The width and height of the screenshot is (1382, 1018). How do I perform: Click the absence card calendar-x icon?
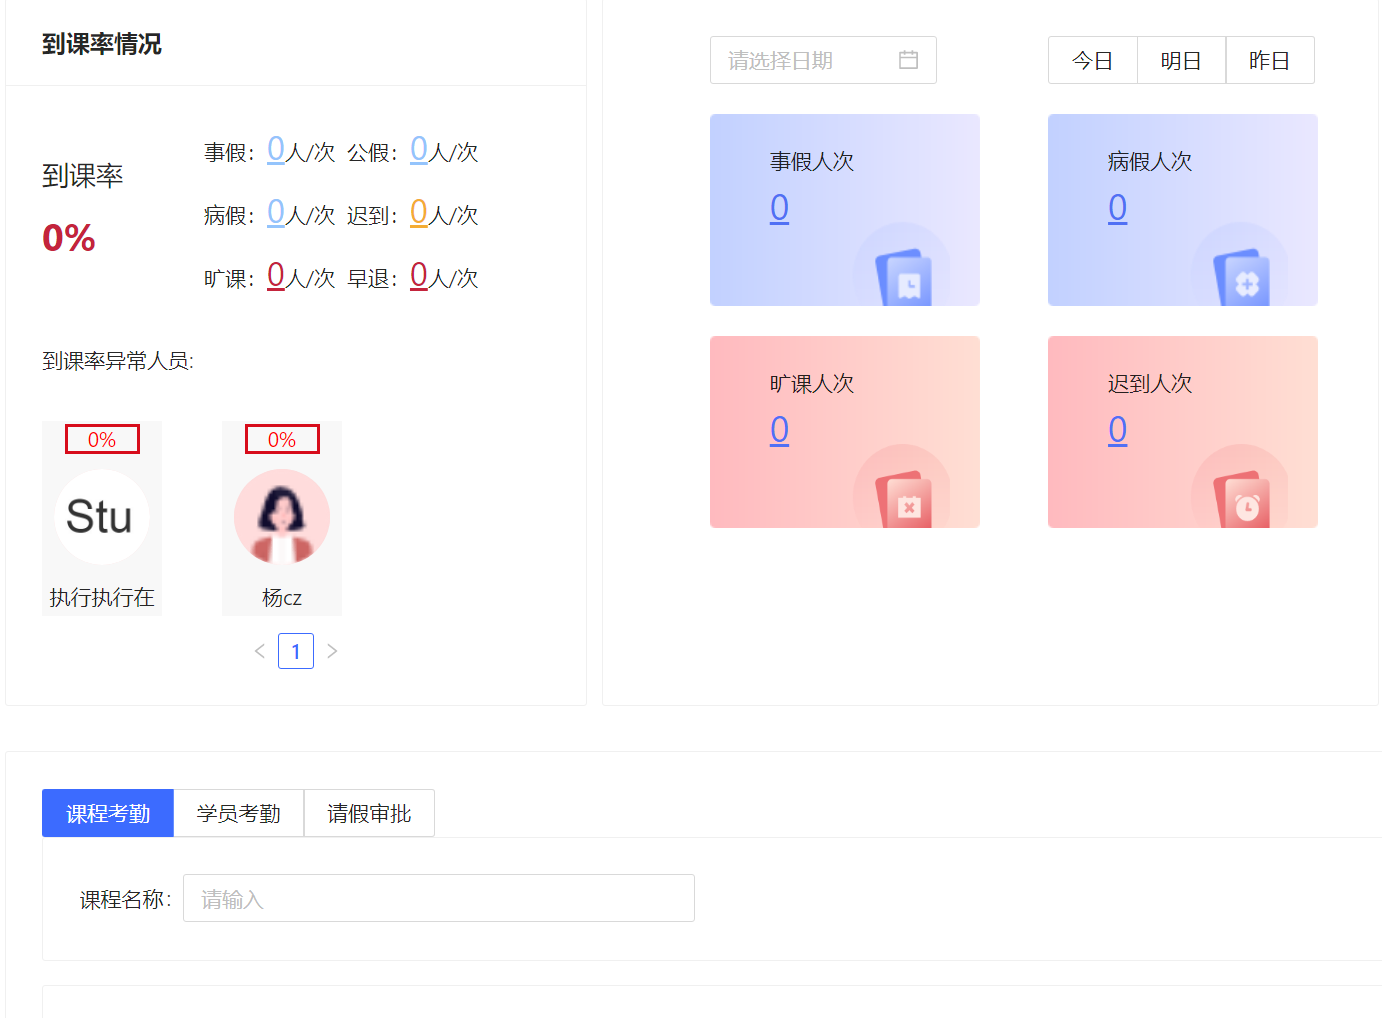905,500
